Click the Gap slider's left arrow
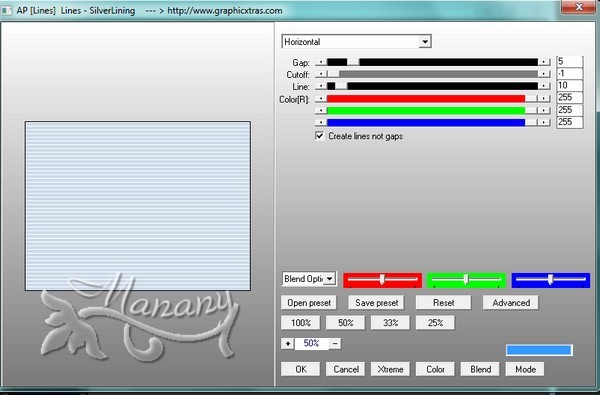Screen dimensions: 600x395 [x=321, y=62]
